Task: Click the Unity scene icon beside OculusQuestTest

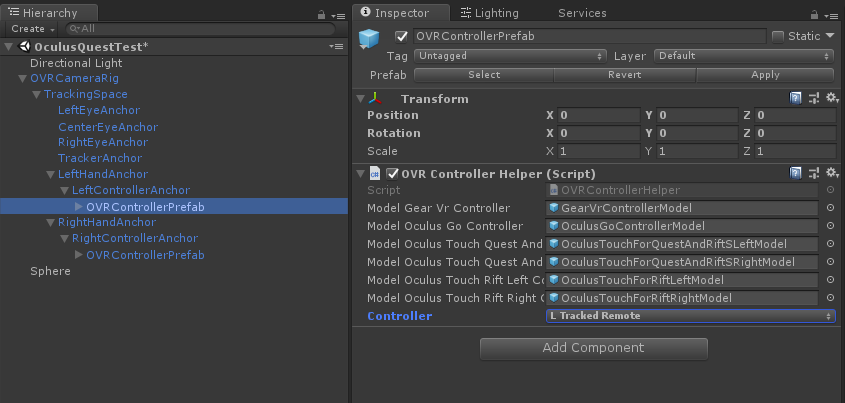Action: coord(24,46)
